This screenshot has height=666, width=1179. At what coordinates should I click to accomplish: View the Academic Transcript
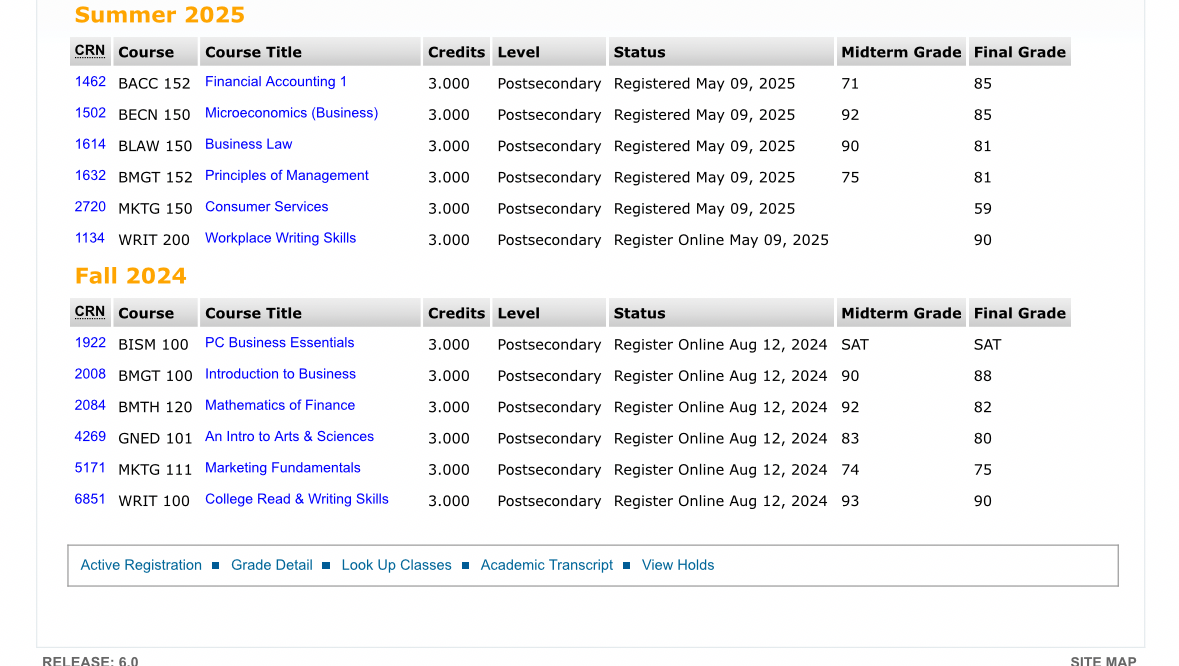pos(546,565)
